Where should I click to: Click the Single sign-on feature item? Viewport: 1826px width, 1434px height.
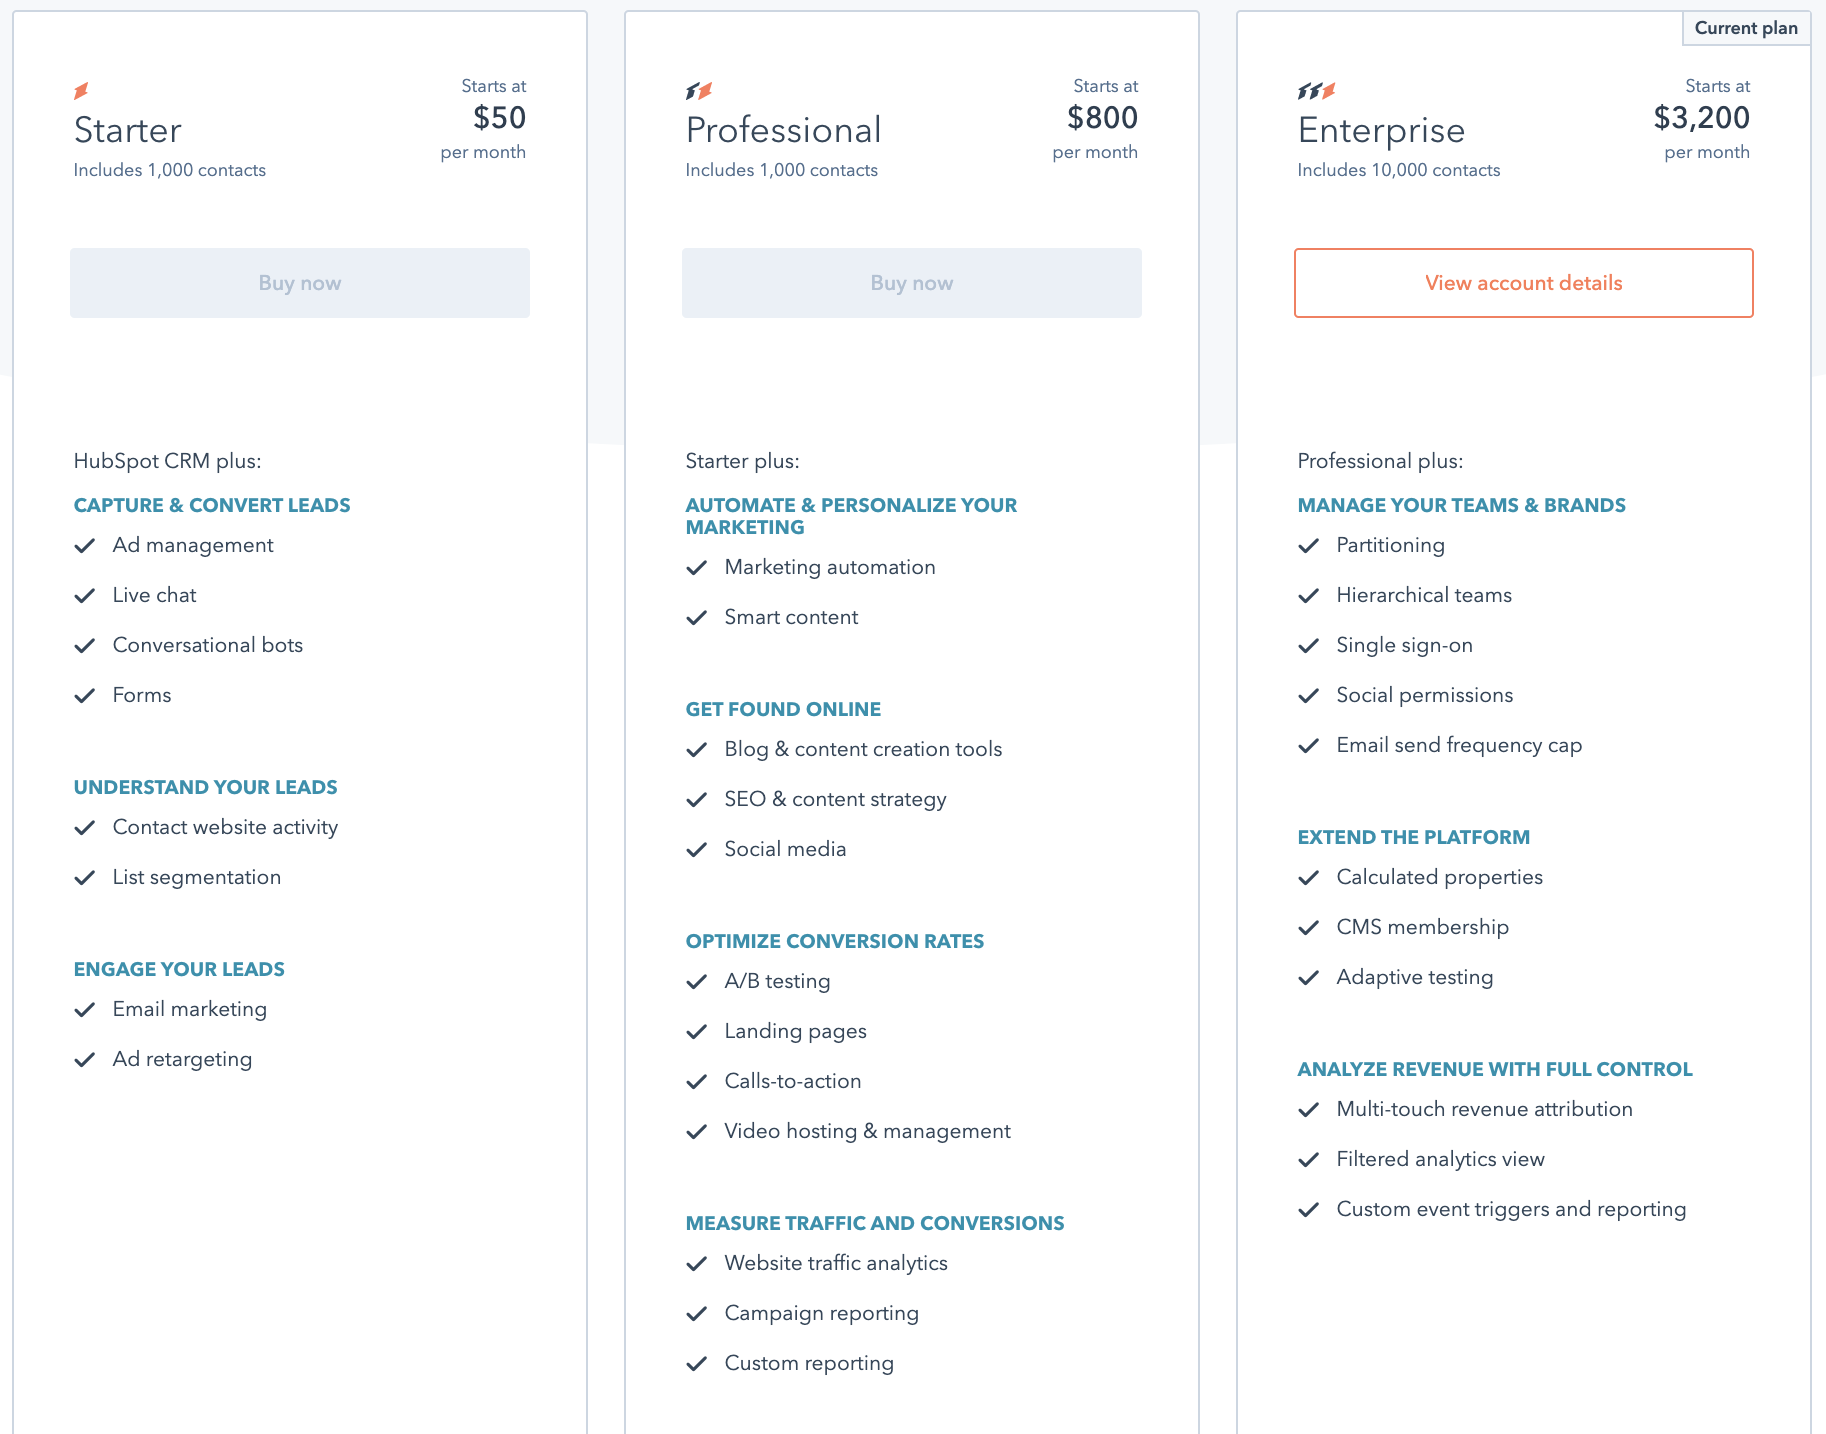click(1404, 645)
